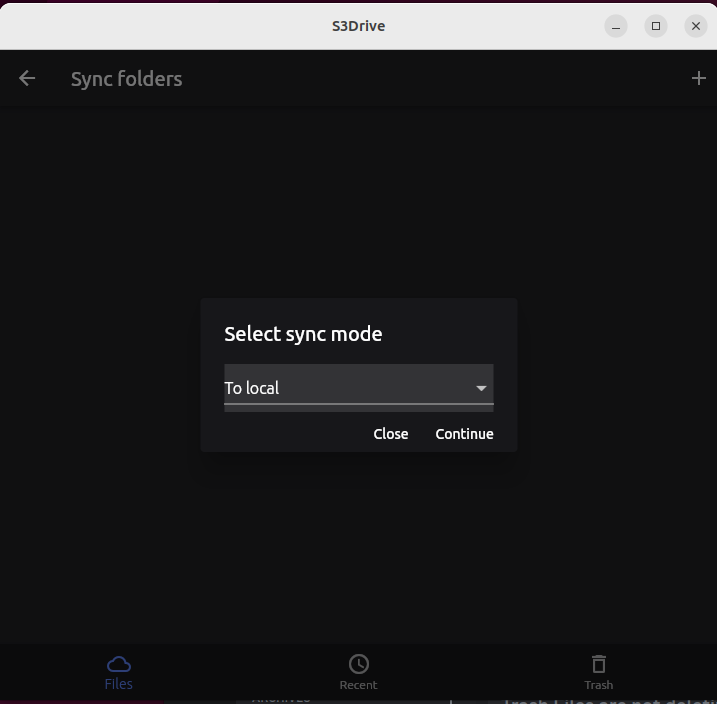Select the 'To local' value text
717x704 pixels.
[252, 388]
